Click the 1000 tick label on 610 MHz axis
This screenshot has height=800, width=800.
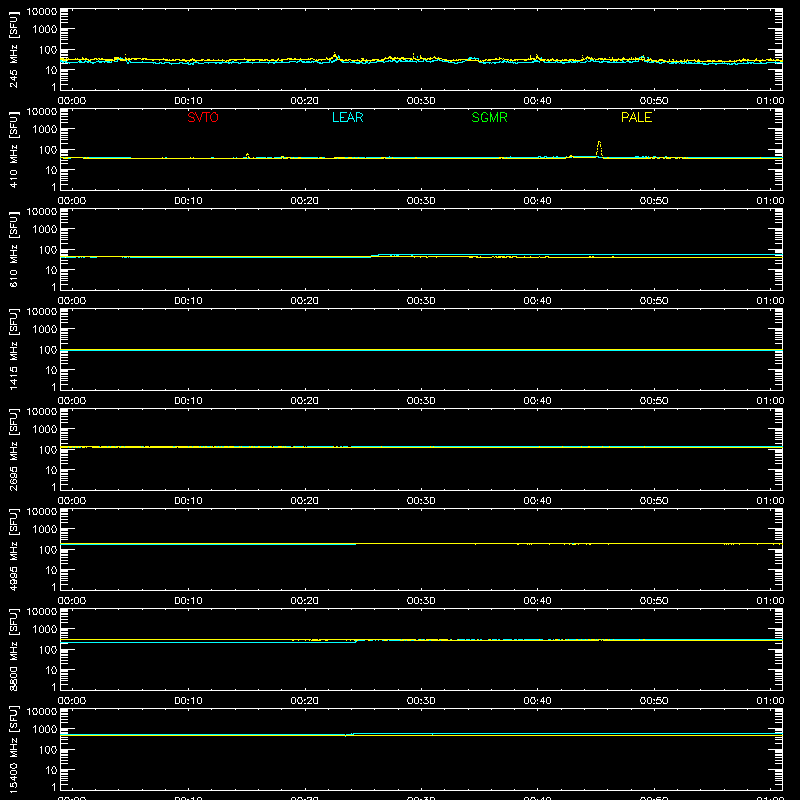pos(45,230)
